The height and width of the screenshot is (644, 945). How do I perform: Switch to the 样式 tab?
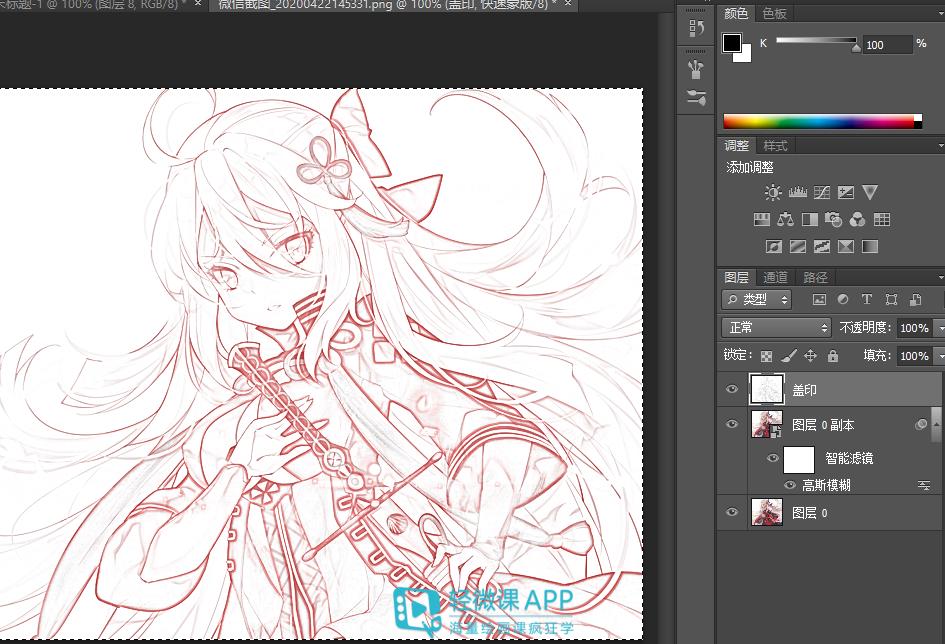tap(775, 146)
